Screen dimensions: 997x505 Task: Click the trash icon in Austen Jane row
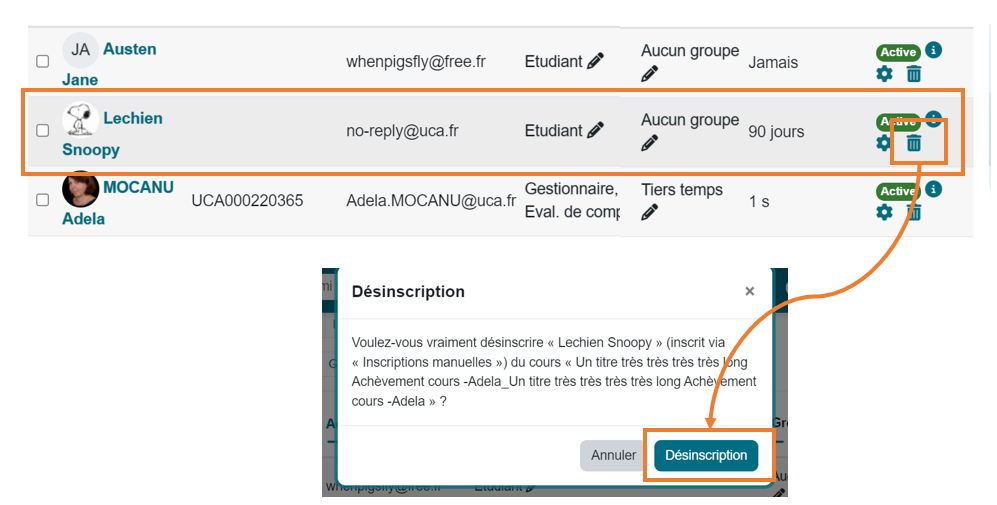pos(913,73)
